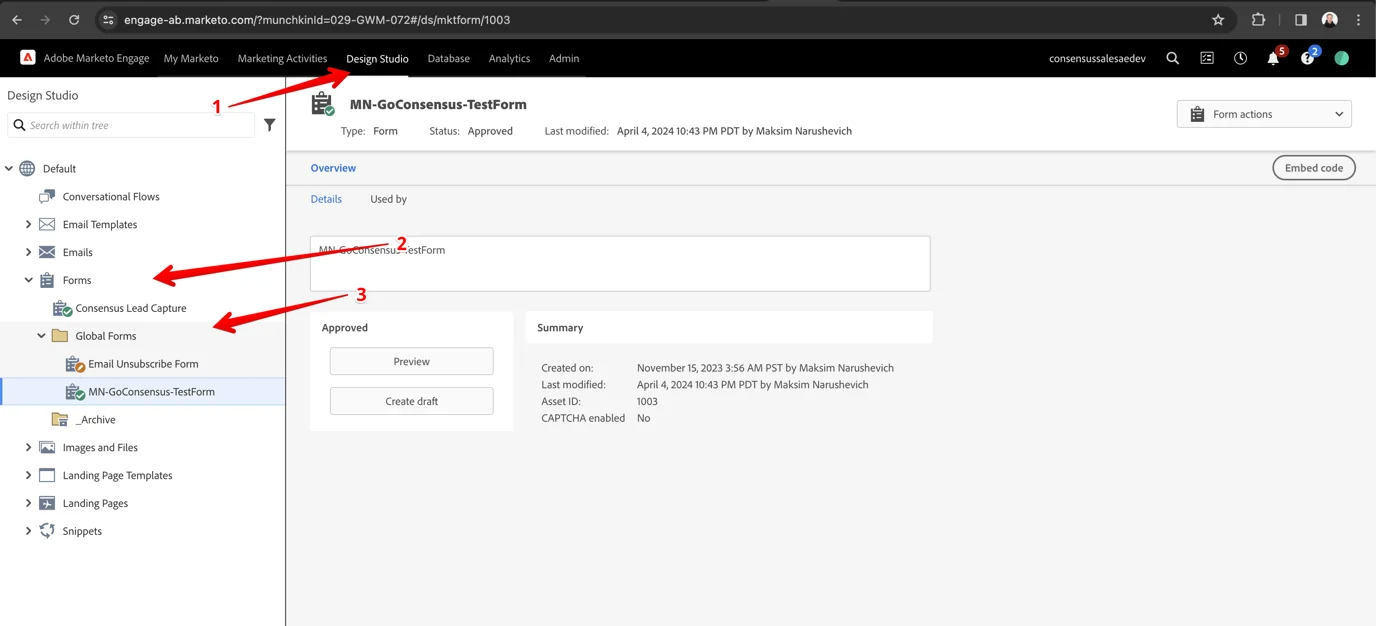Open the checklist icon in header
The width and height of the screenshot is (1376, 626).
(1207, 58)
